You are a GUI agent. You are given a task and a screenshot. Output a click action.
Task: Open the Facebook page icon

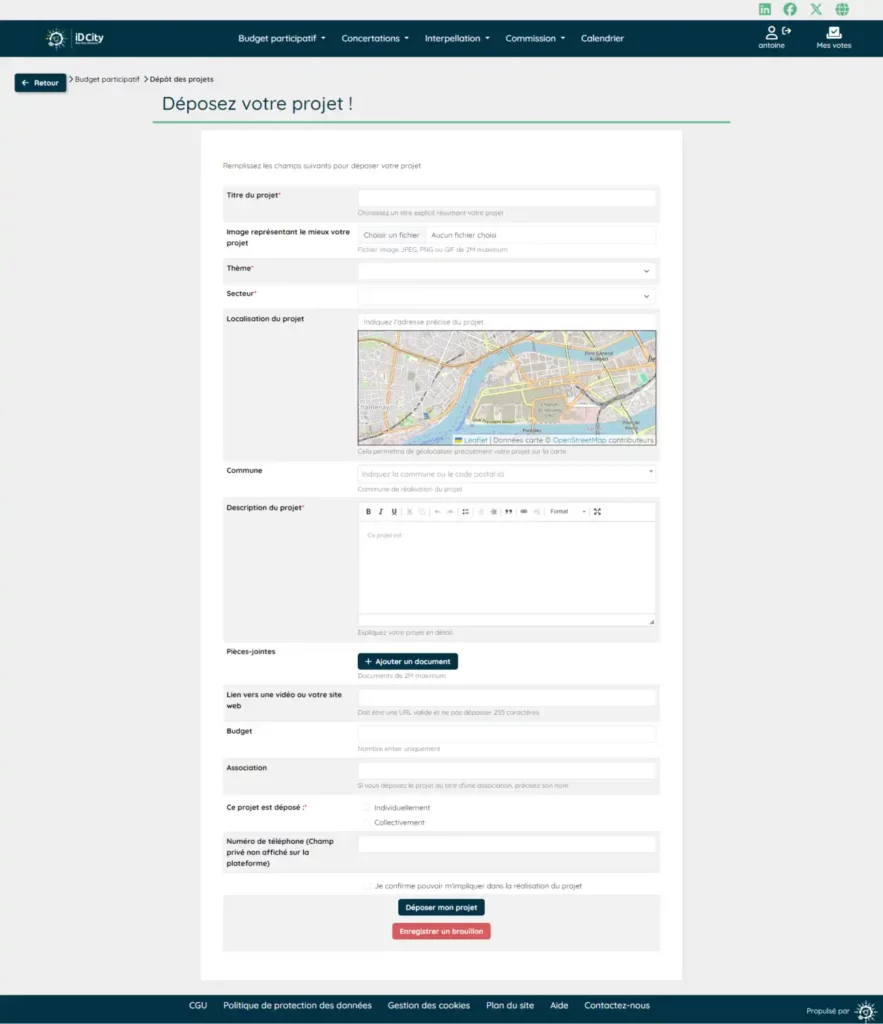[x=790, y=9]
